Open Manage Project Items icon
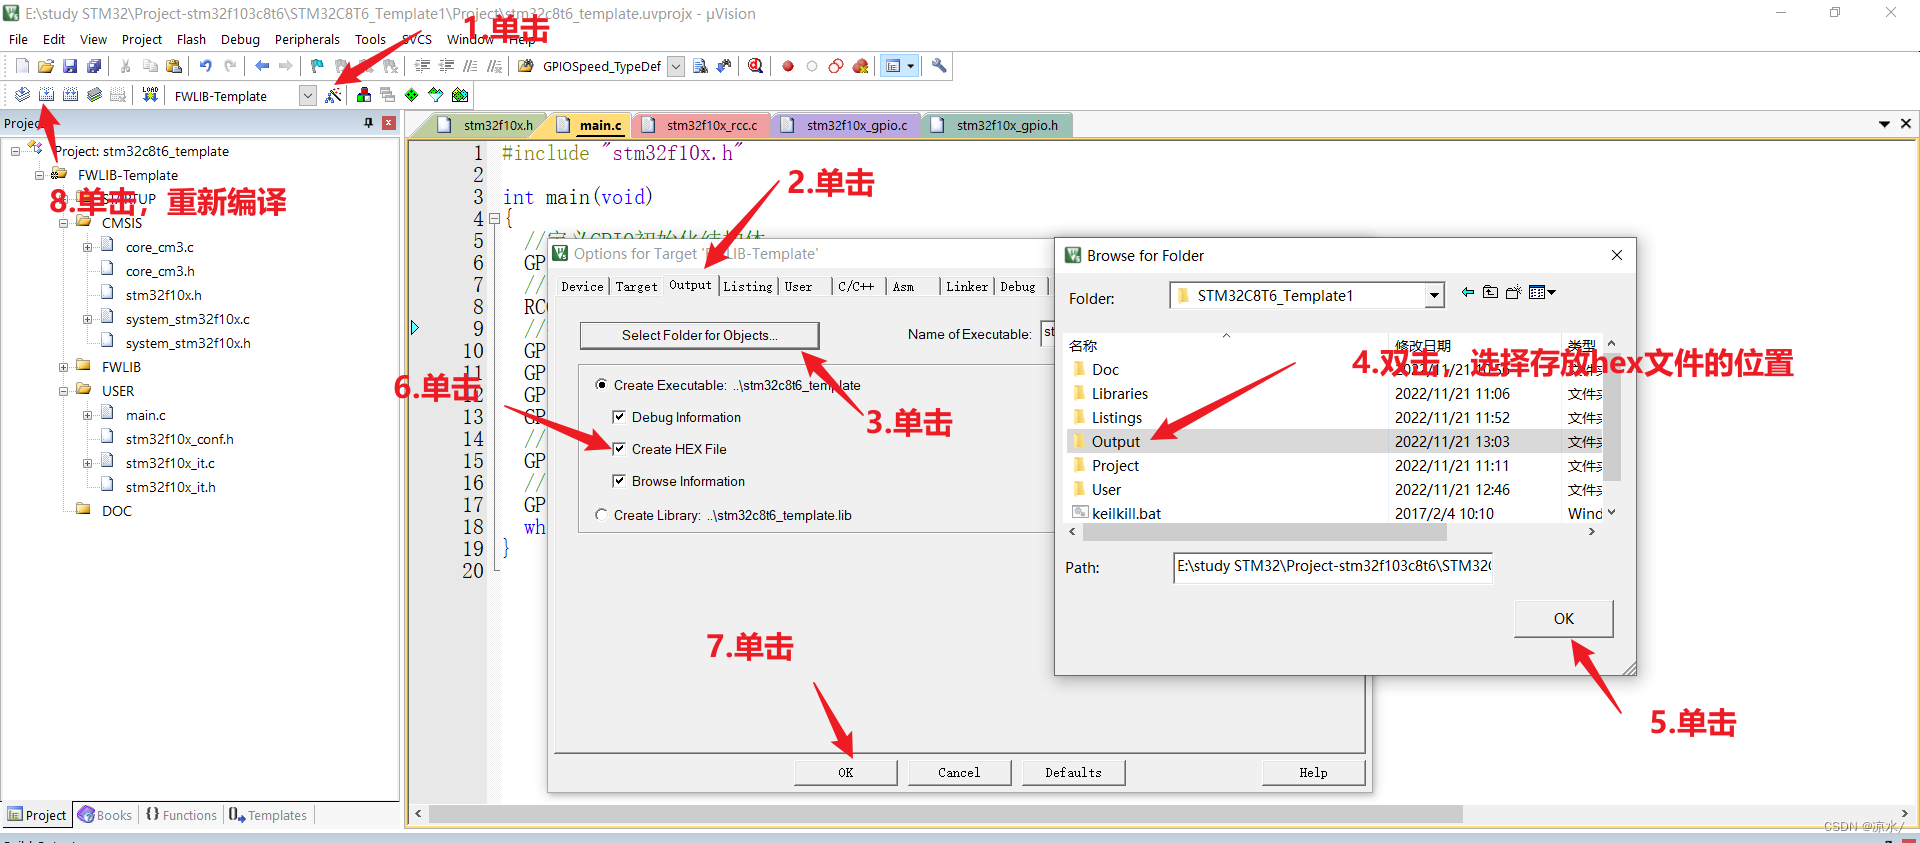Viewport: 1920px width, 843px height. coord(364,95)
